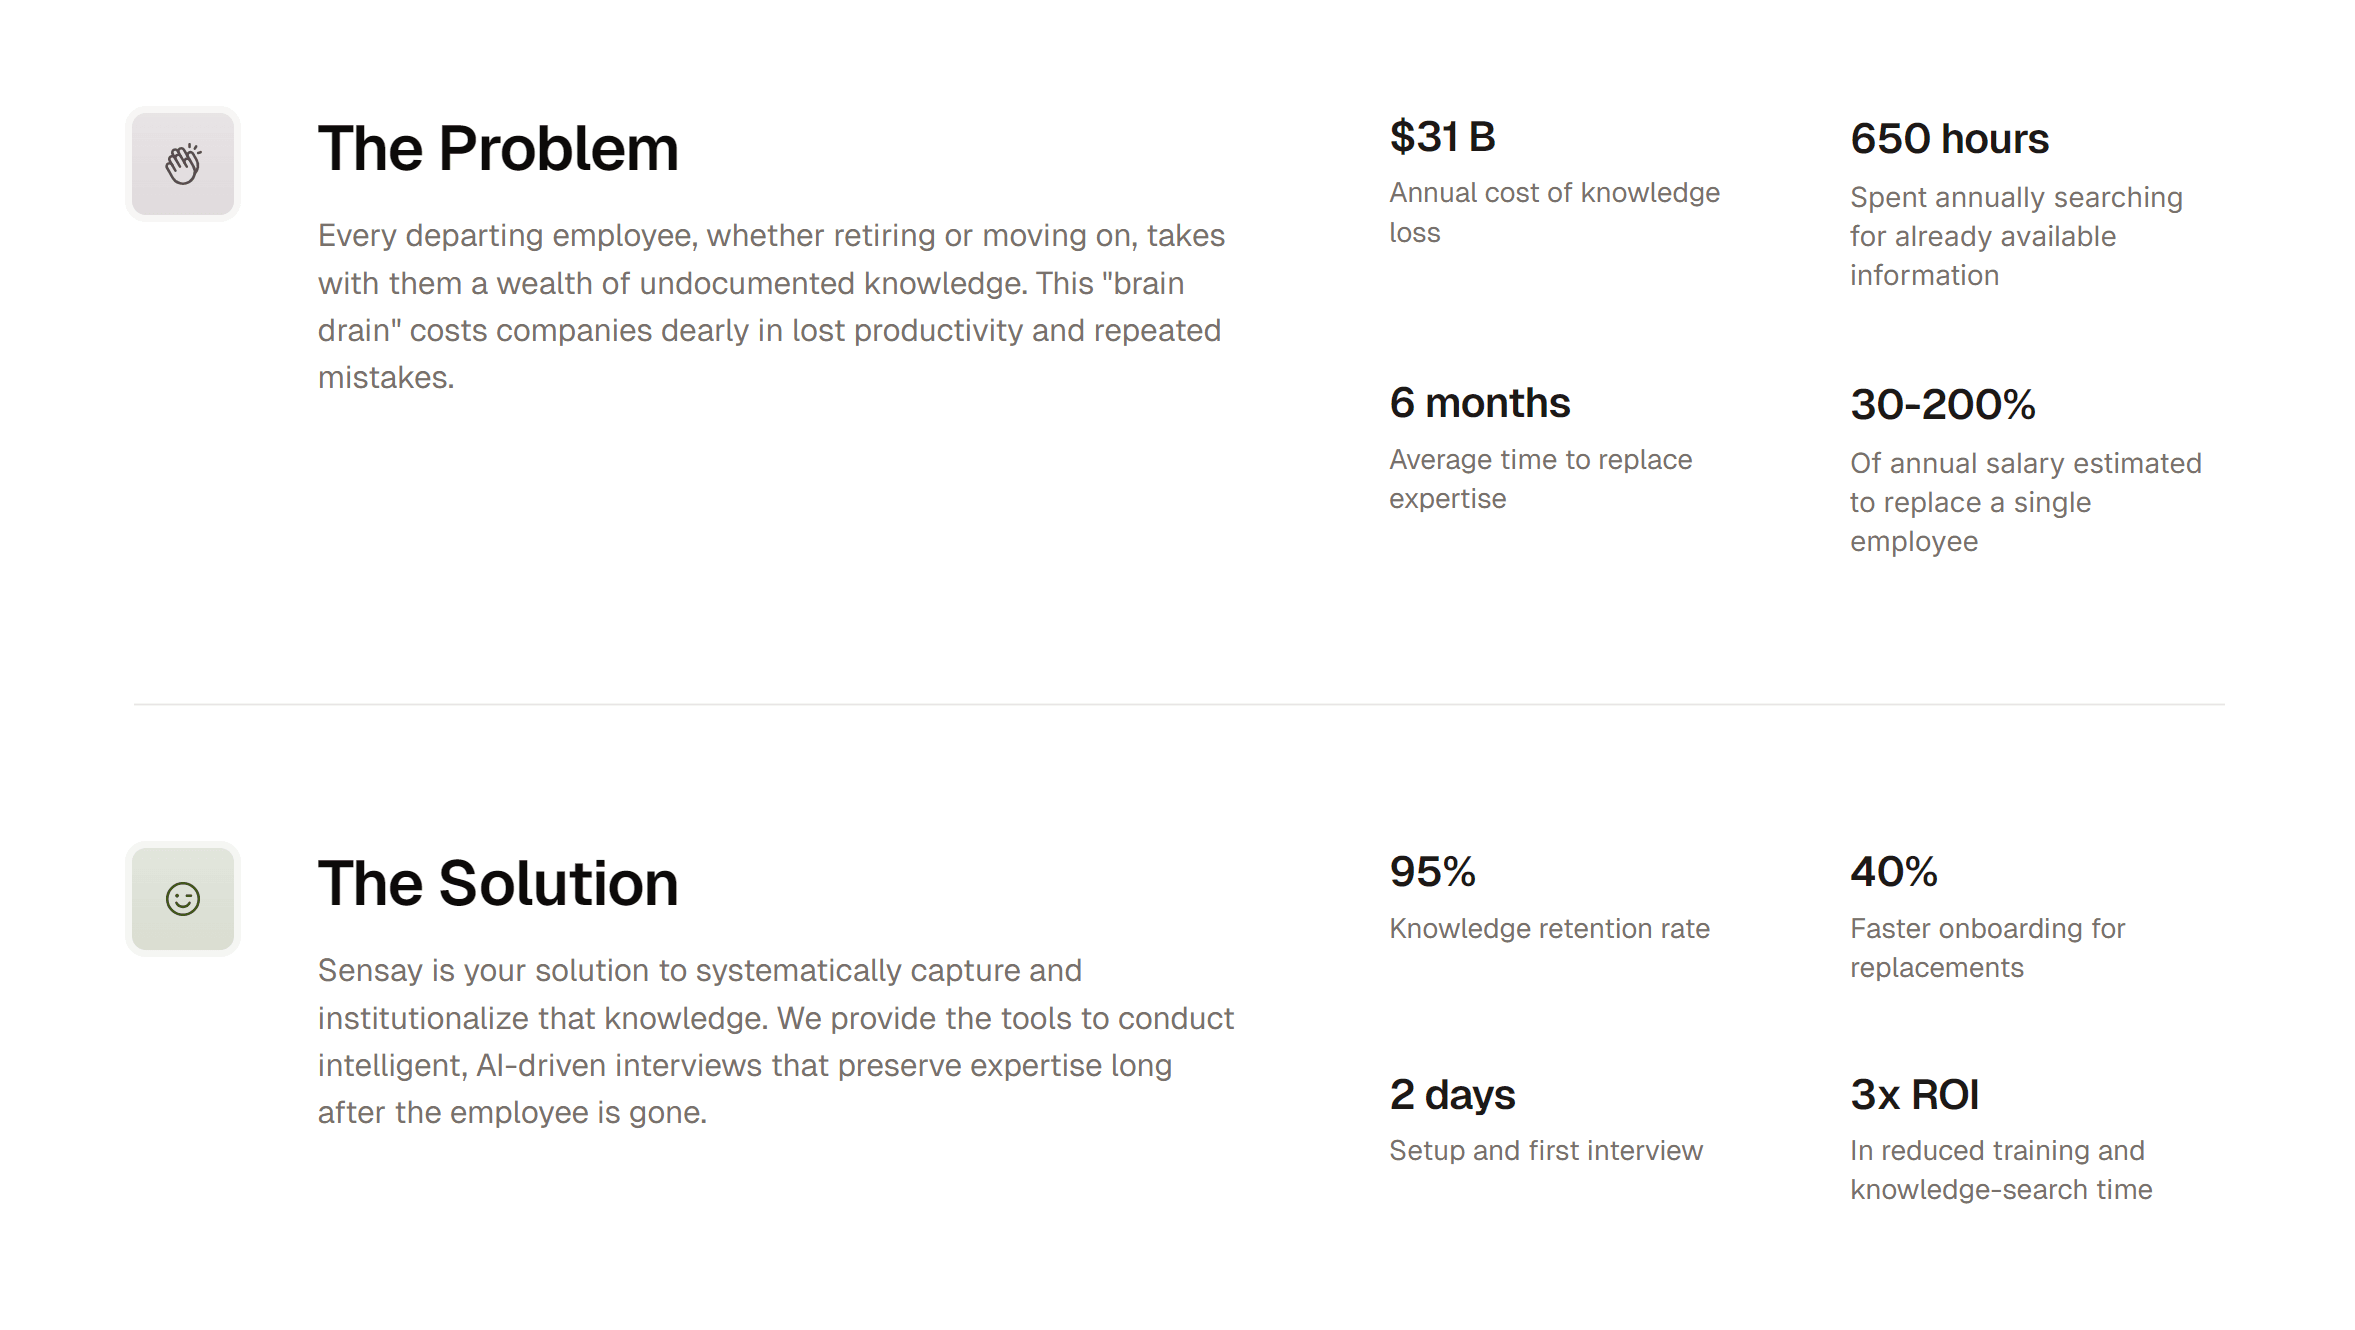This screenshot has width=2355, height=1330.
Task: Click the Sensay solution description paragraph
Action: (775, 1041)
